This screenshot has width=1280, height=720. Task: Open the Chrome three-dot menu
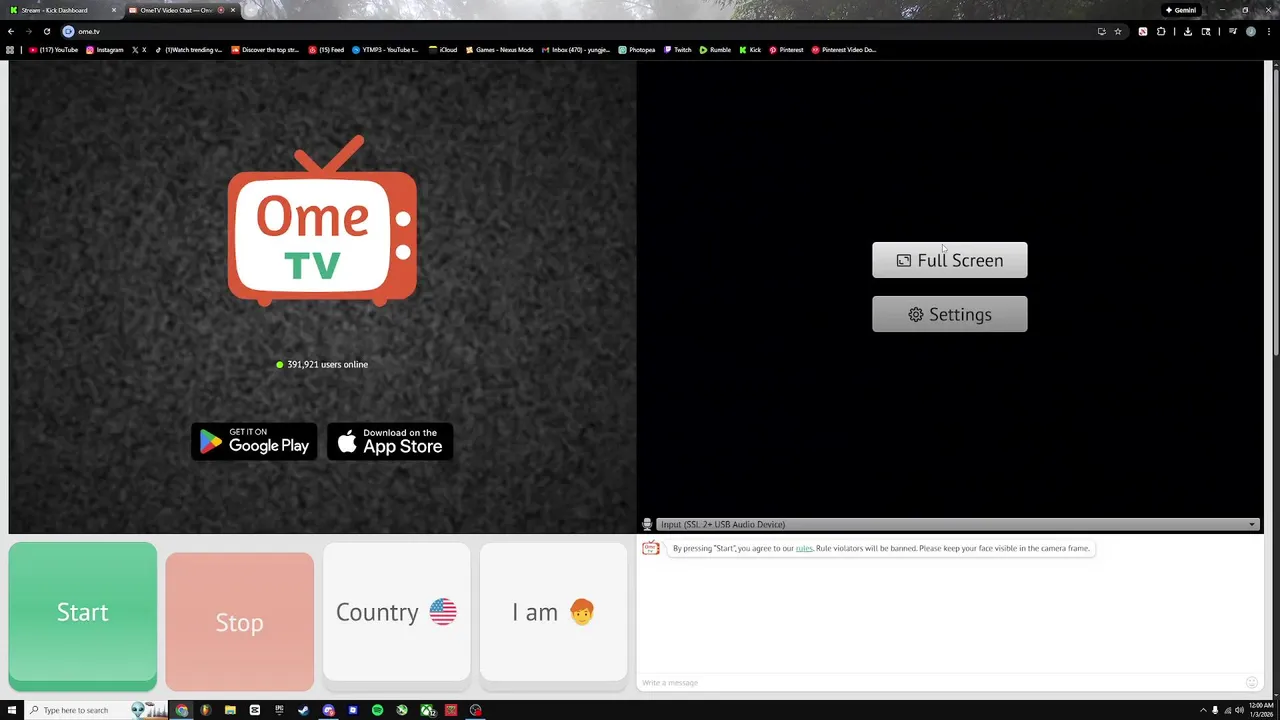point(1269,31)
